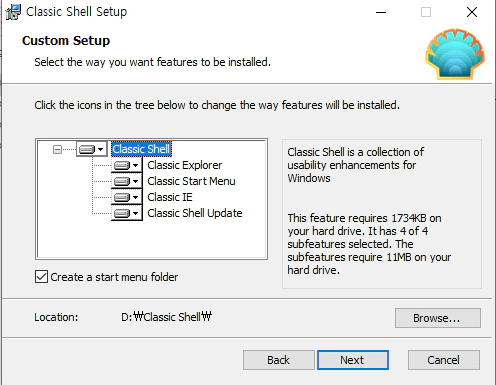Uncheck Create a start menu folder
This screenshot has height=385, width=496.
tap(41, 277)
